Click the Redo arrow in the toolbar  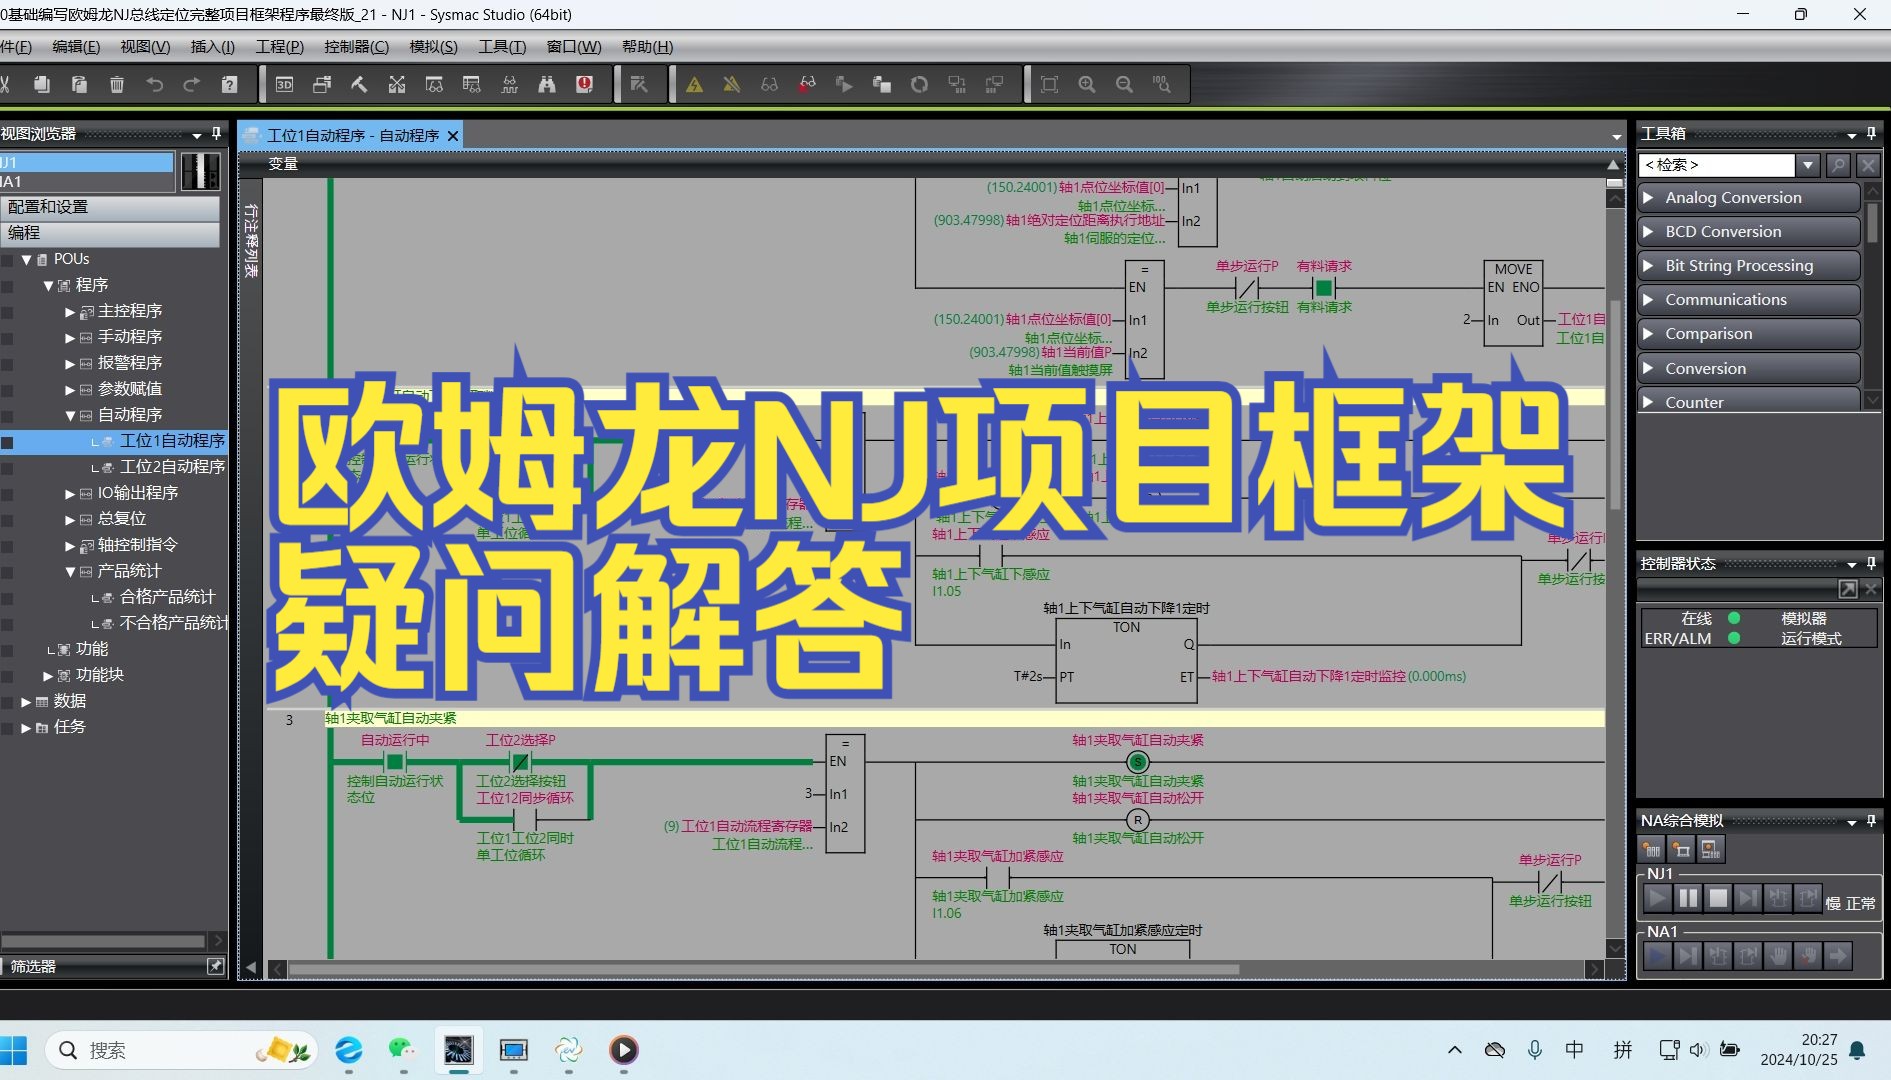pyautogui.click(x=192, y=85)
